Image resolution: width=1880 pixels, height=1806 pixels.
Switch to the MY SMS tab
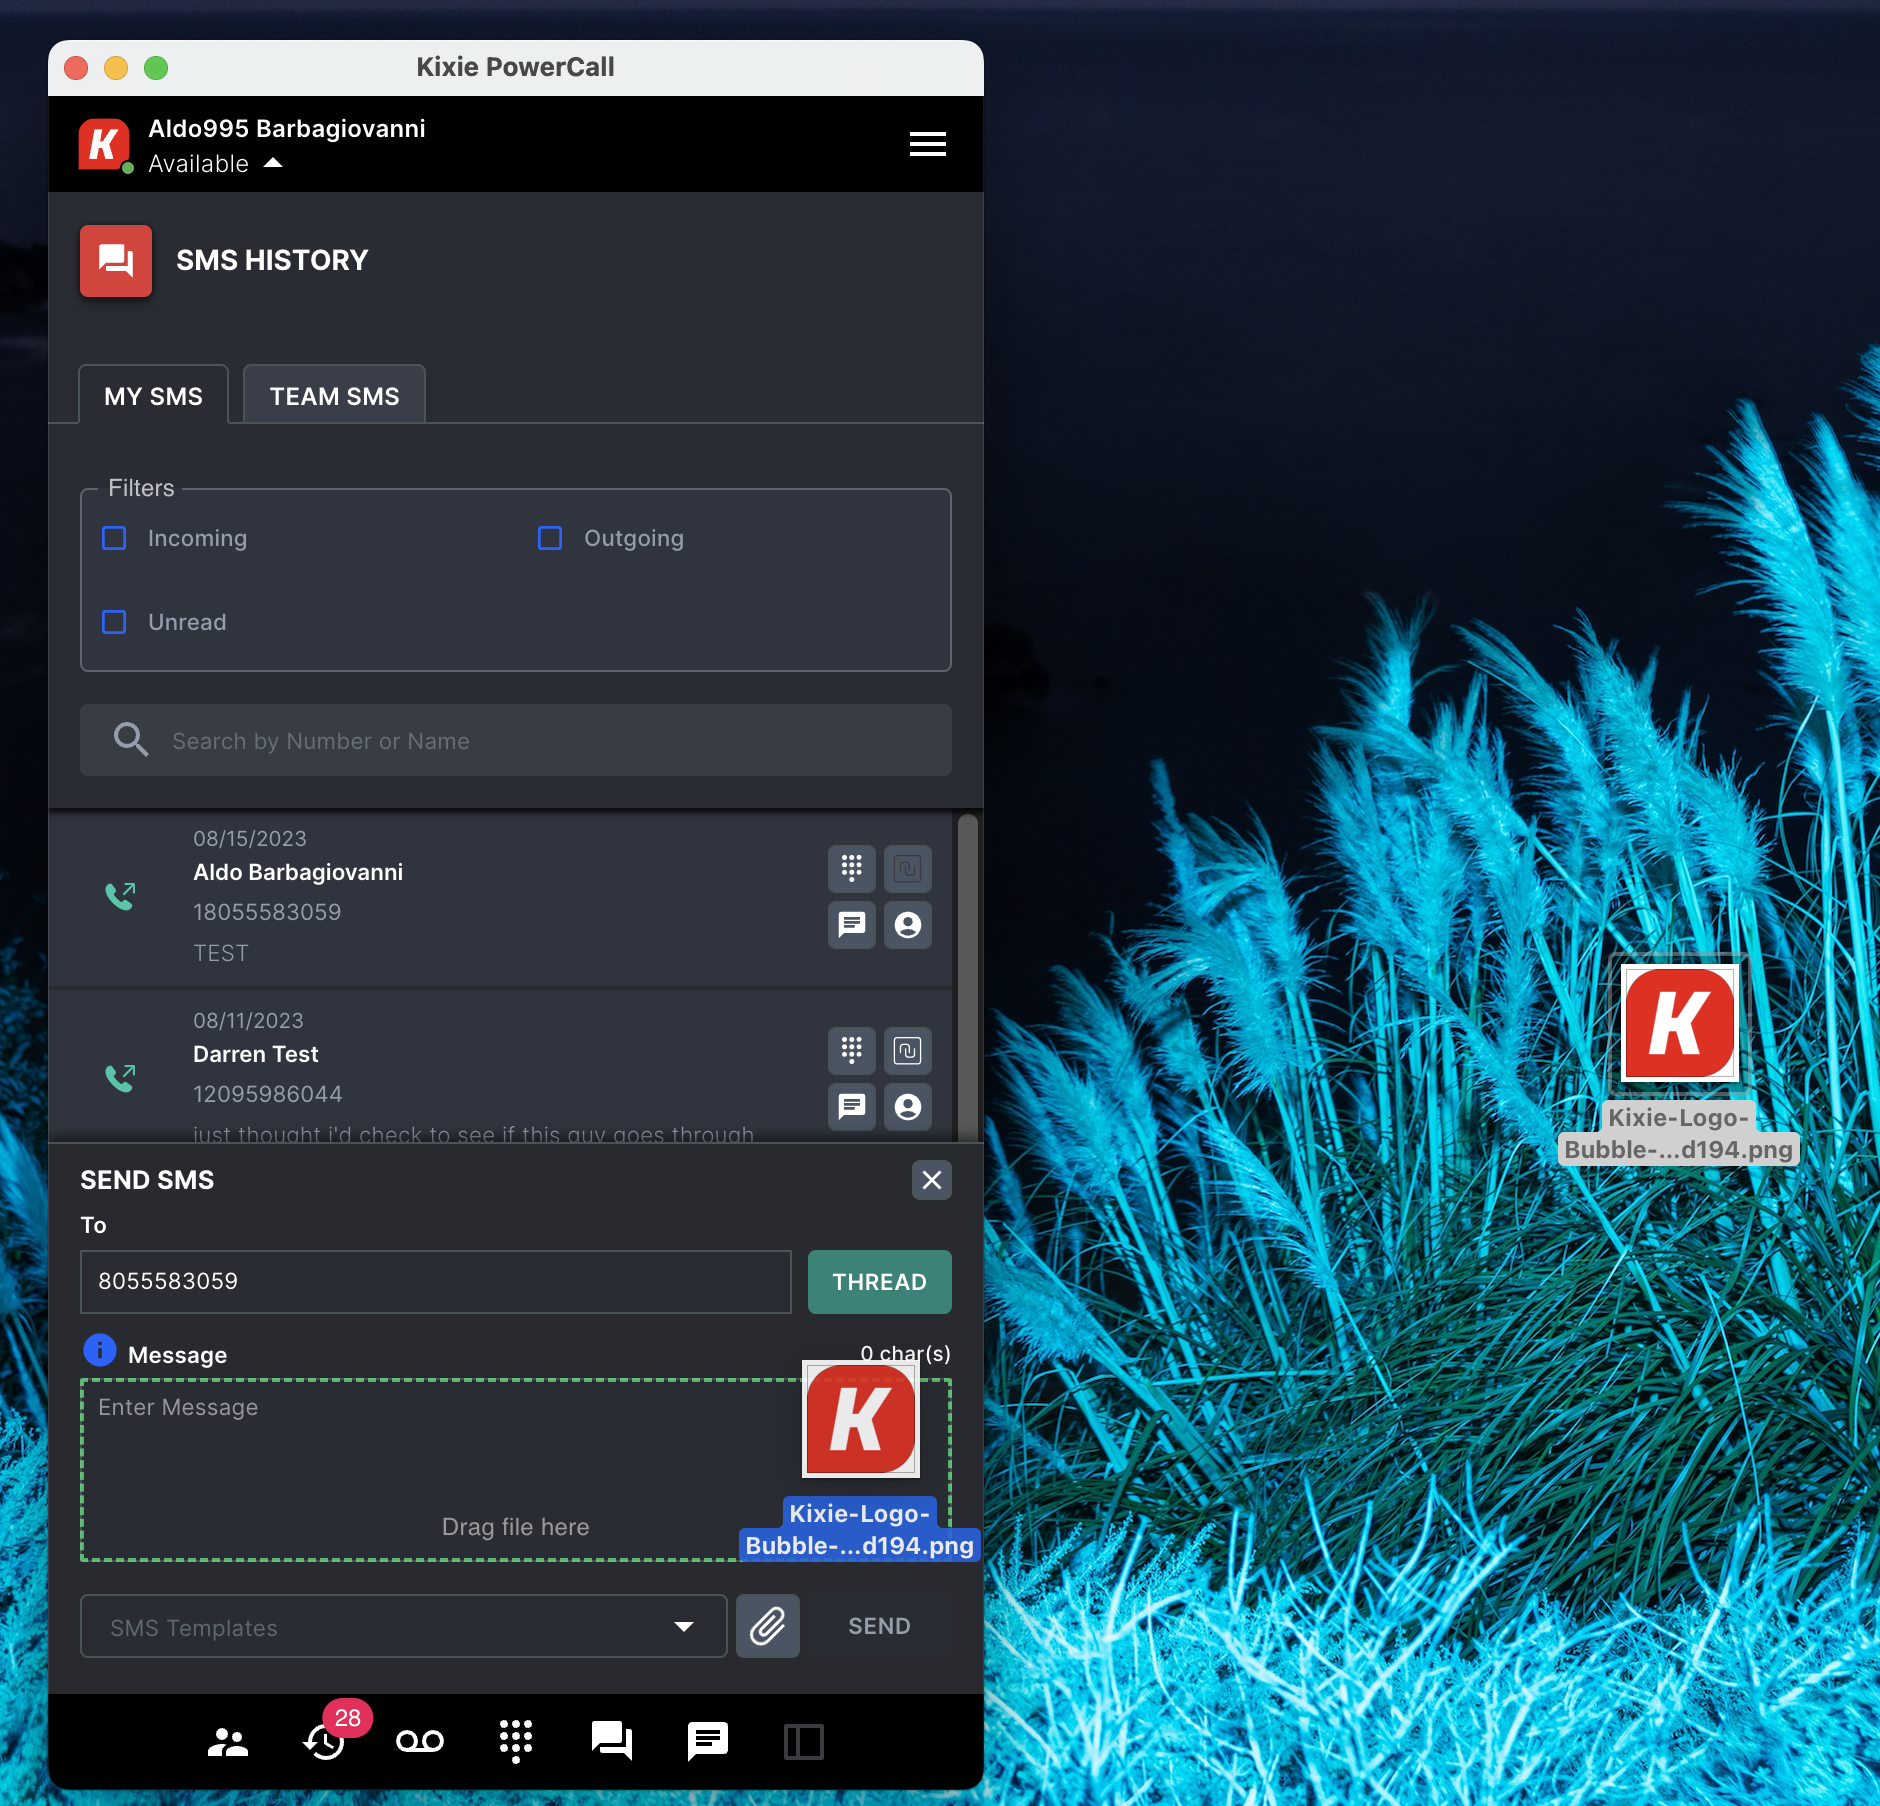tap(154, 396)
